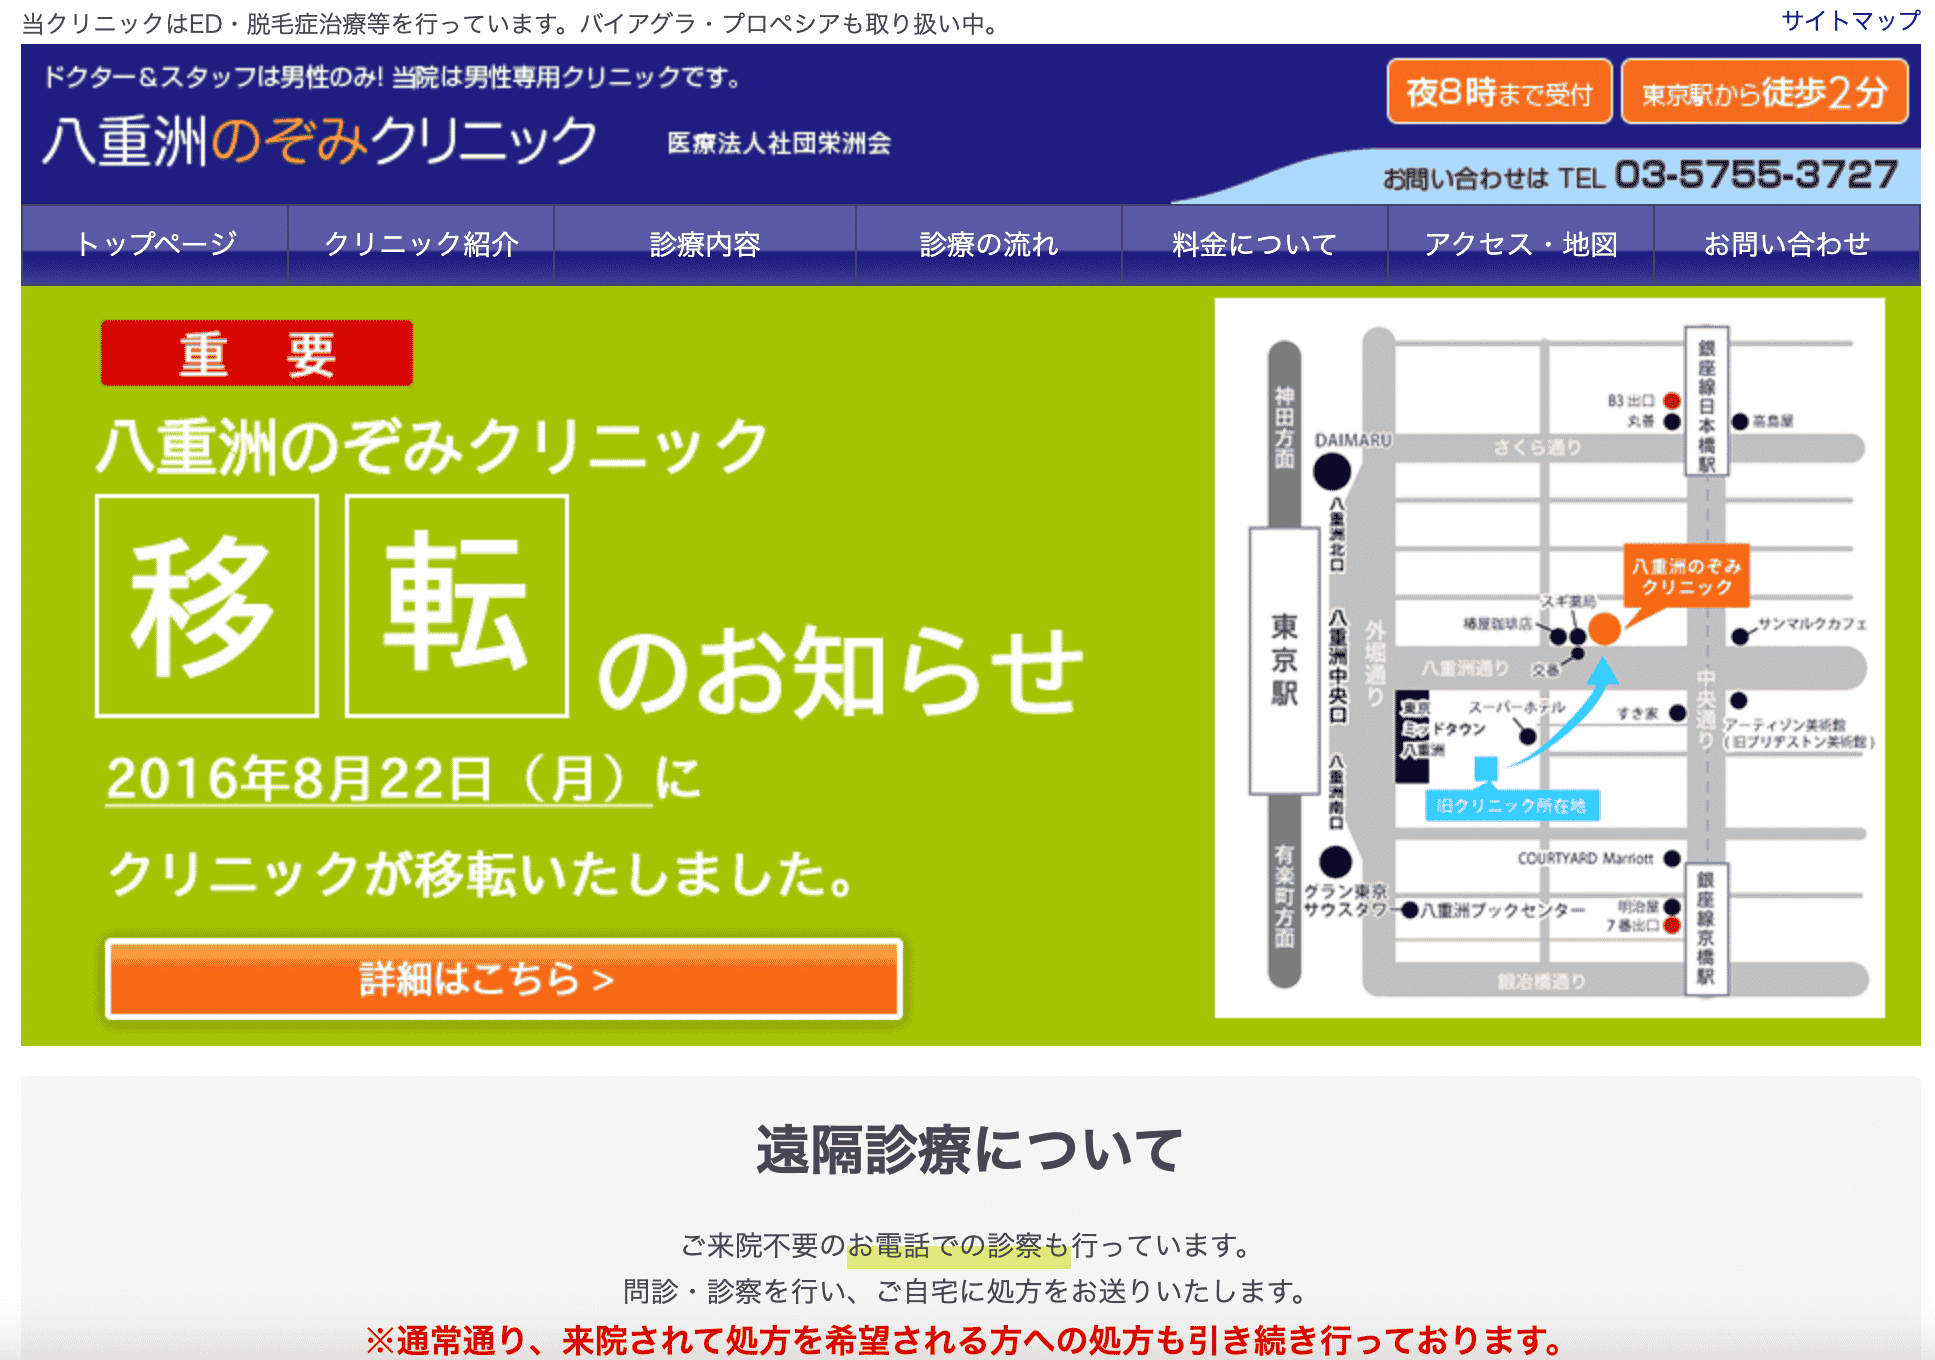Click the 東京駅から徒歩2分 orange badge
This screenshot has width=1935, height=1360.
(1764, 93)
